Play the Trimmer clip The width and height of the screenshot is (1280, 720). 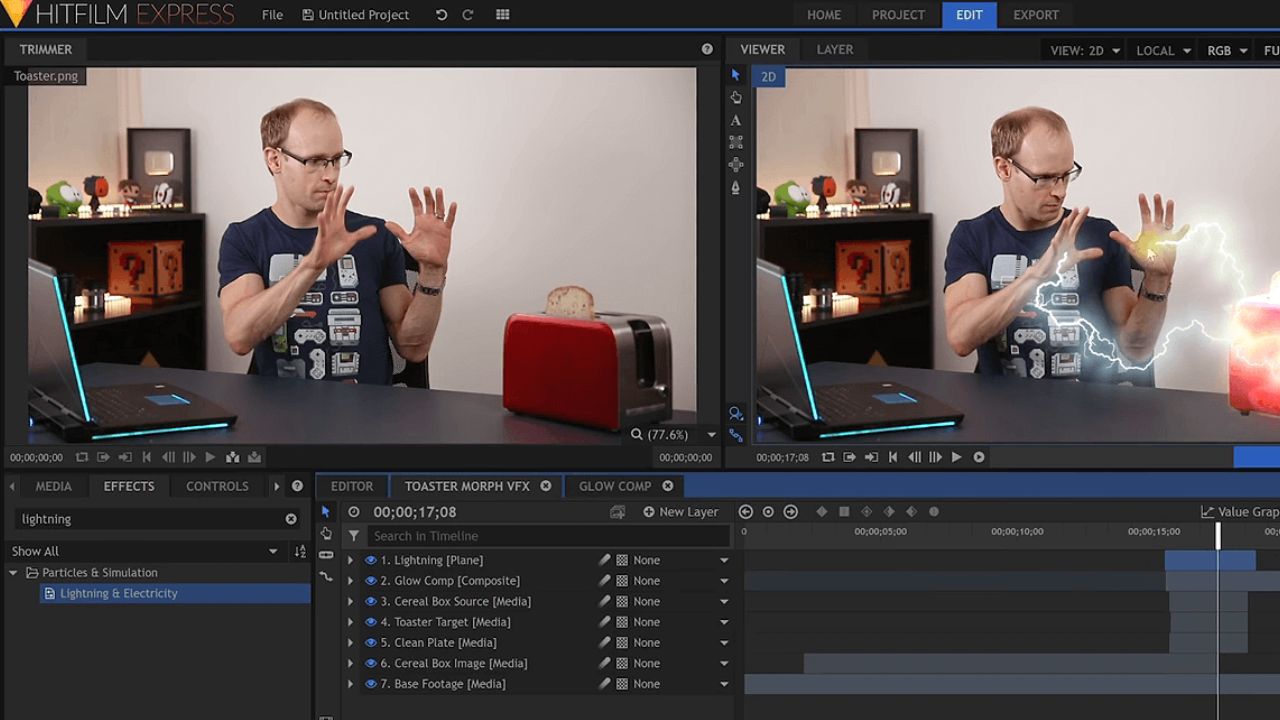point(210,457)
